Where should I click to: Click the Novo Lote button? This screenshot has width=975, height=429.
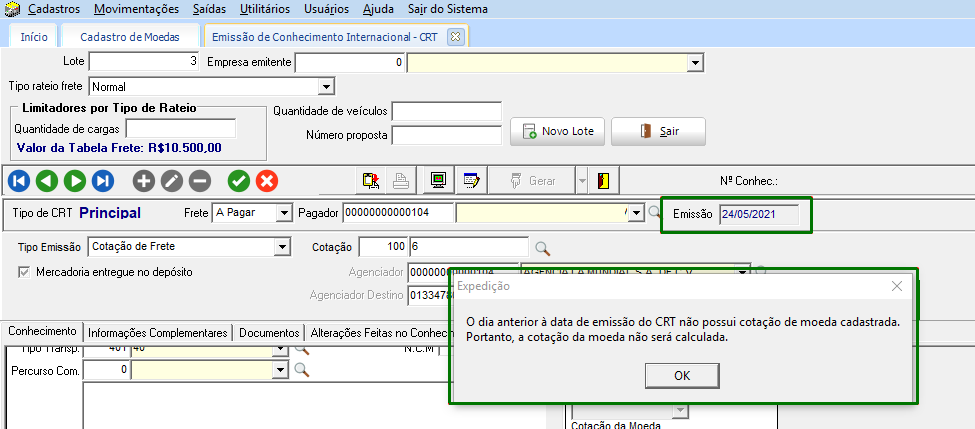coord(557,131)
